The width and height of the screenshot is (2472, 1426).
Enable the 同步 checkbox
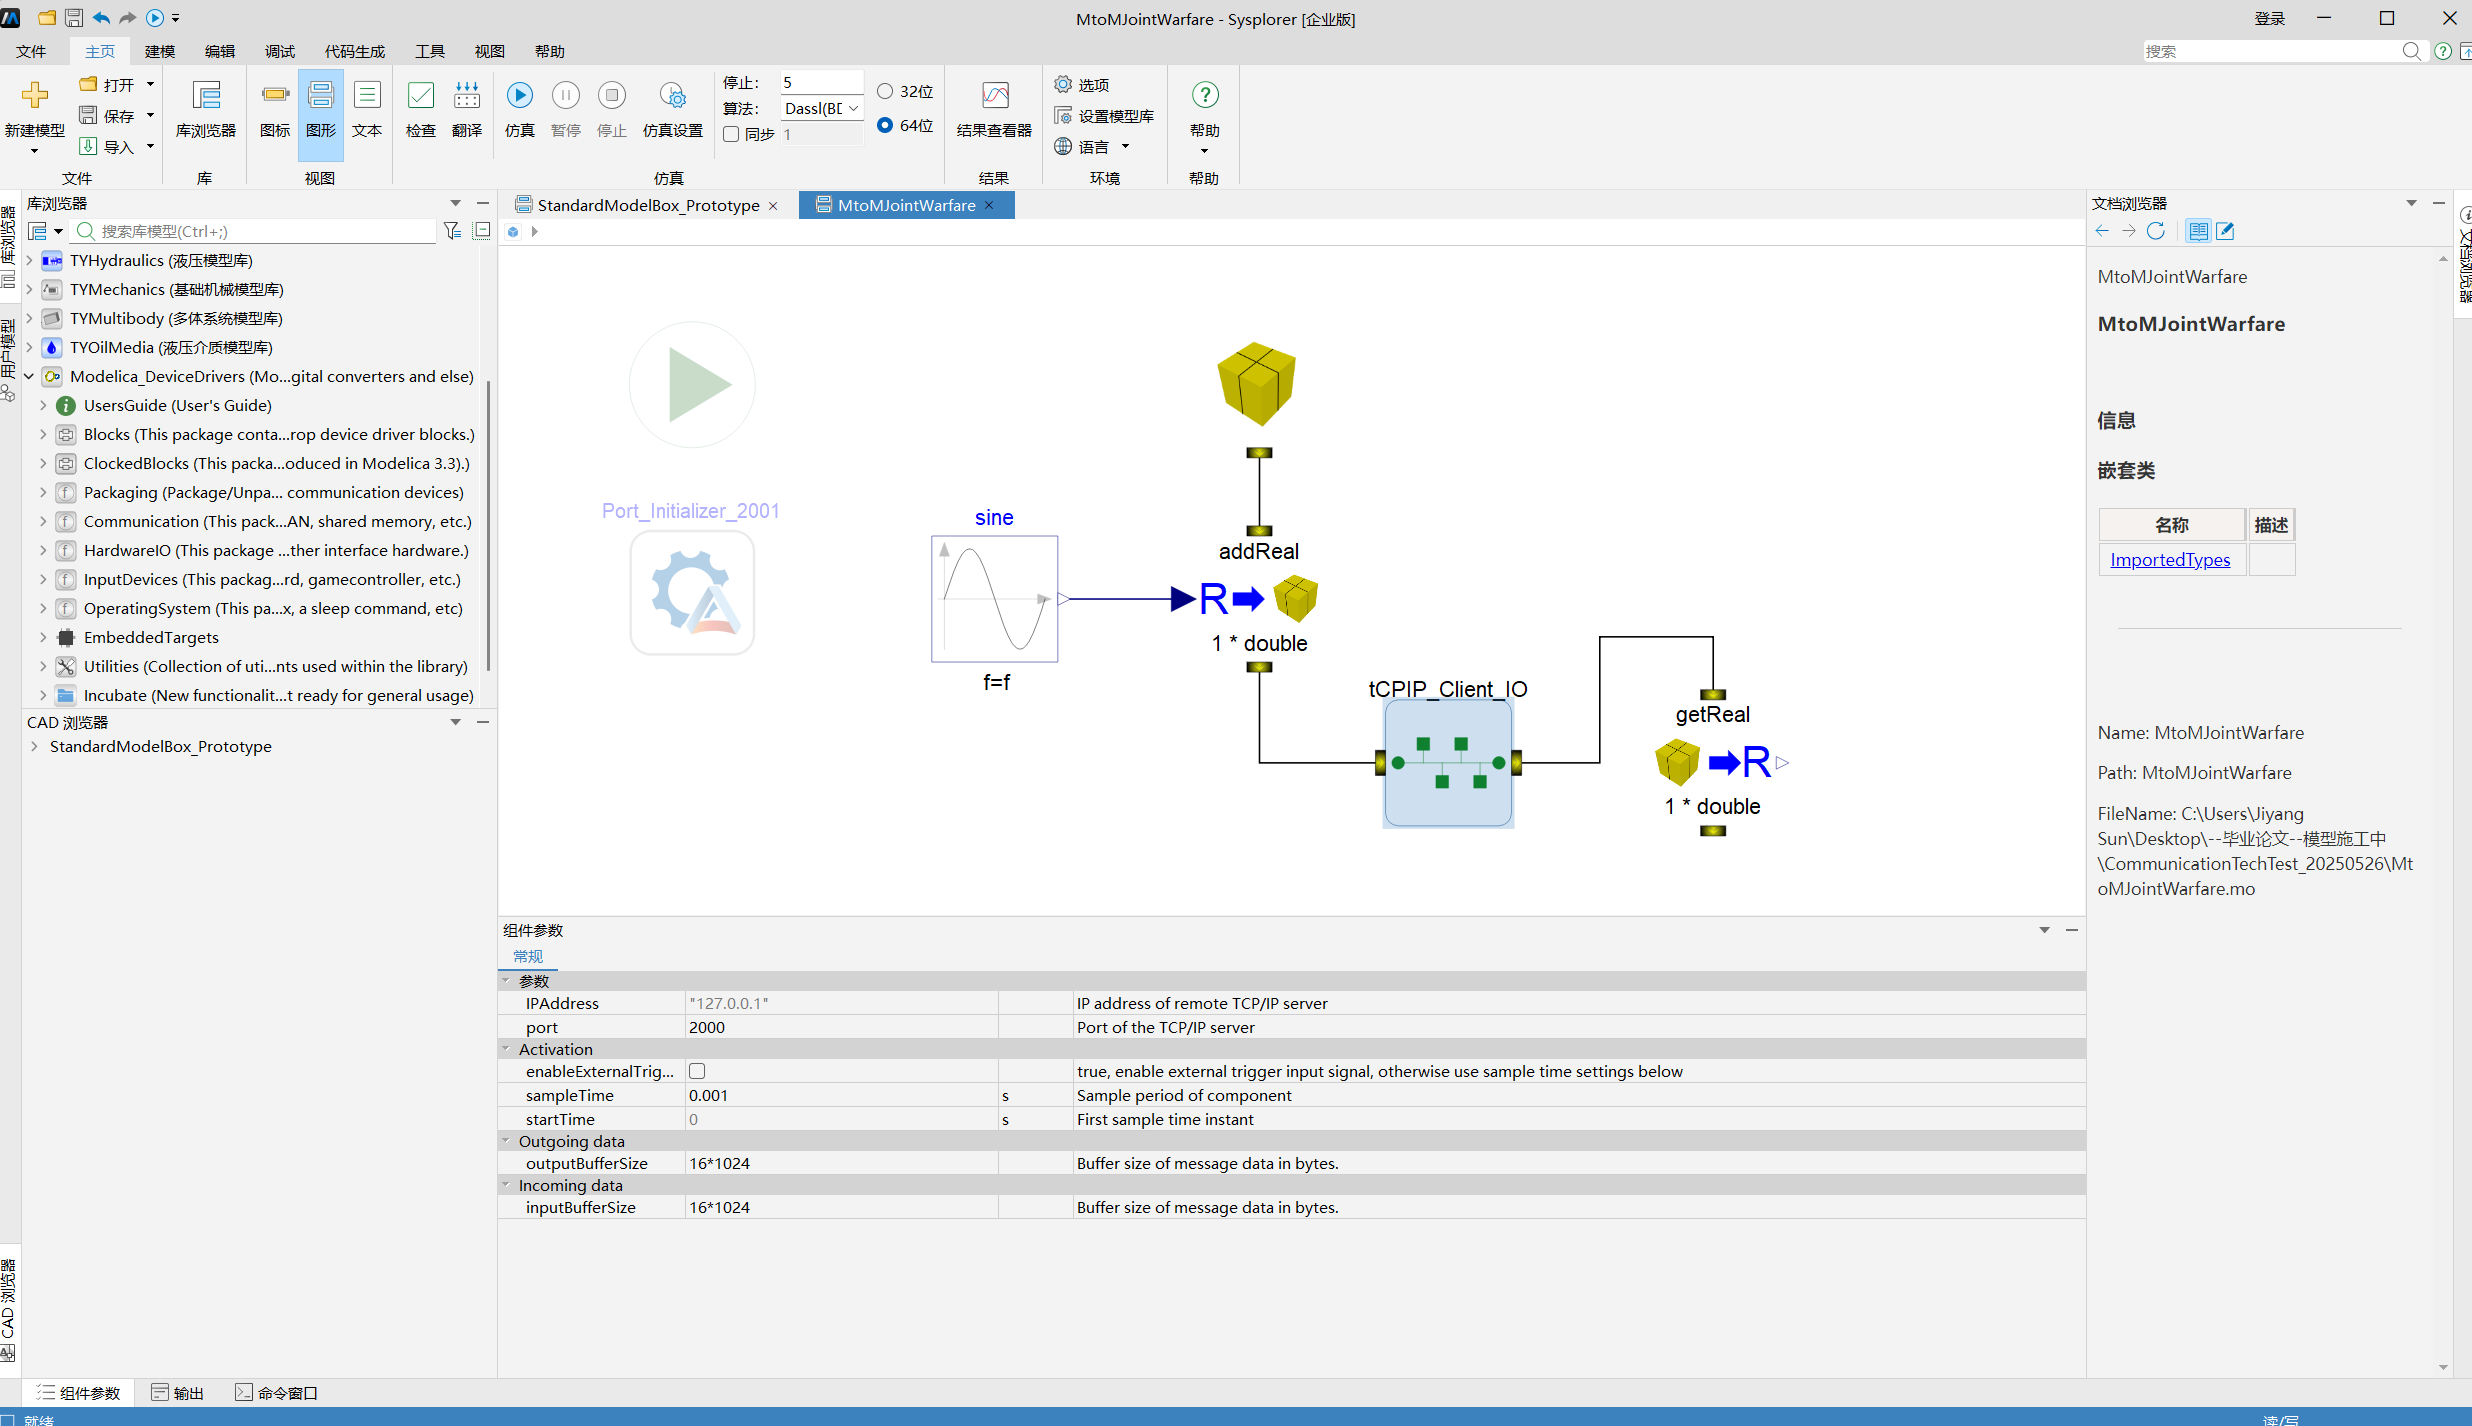click(731, 134)
